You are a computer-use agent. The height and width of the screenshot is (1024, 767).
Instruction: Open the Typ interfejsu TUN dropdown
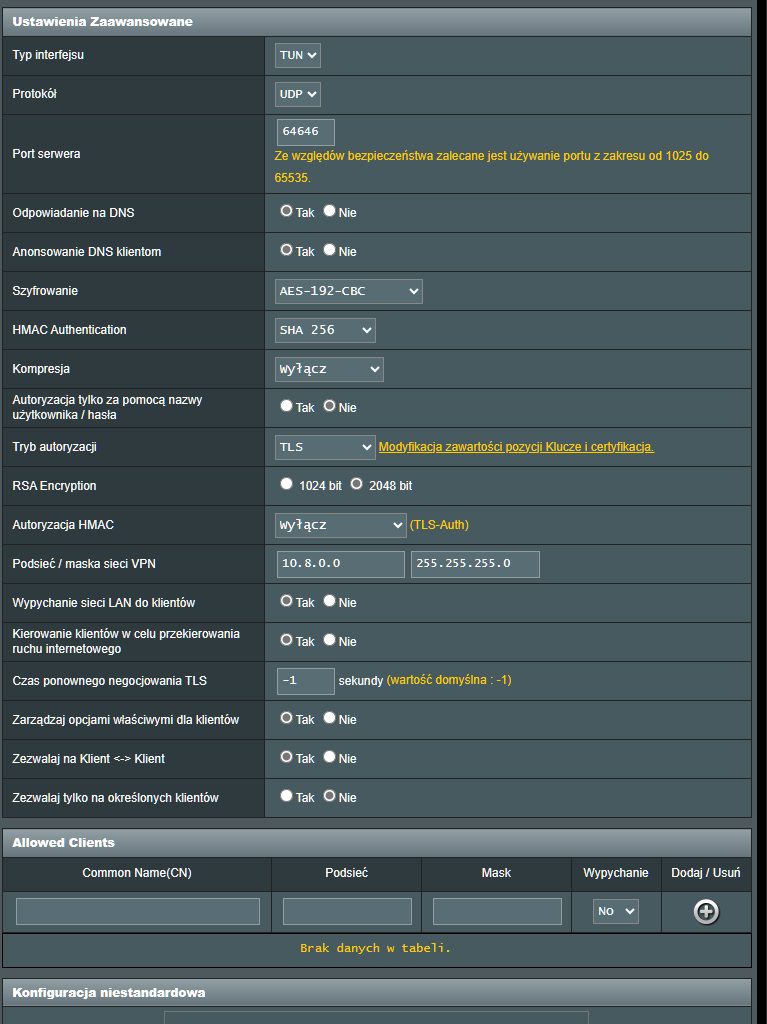pos(297,56)
